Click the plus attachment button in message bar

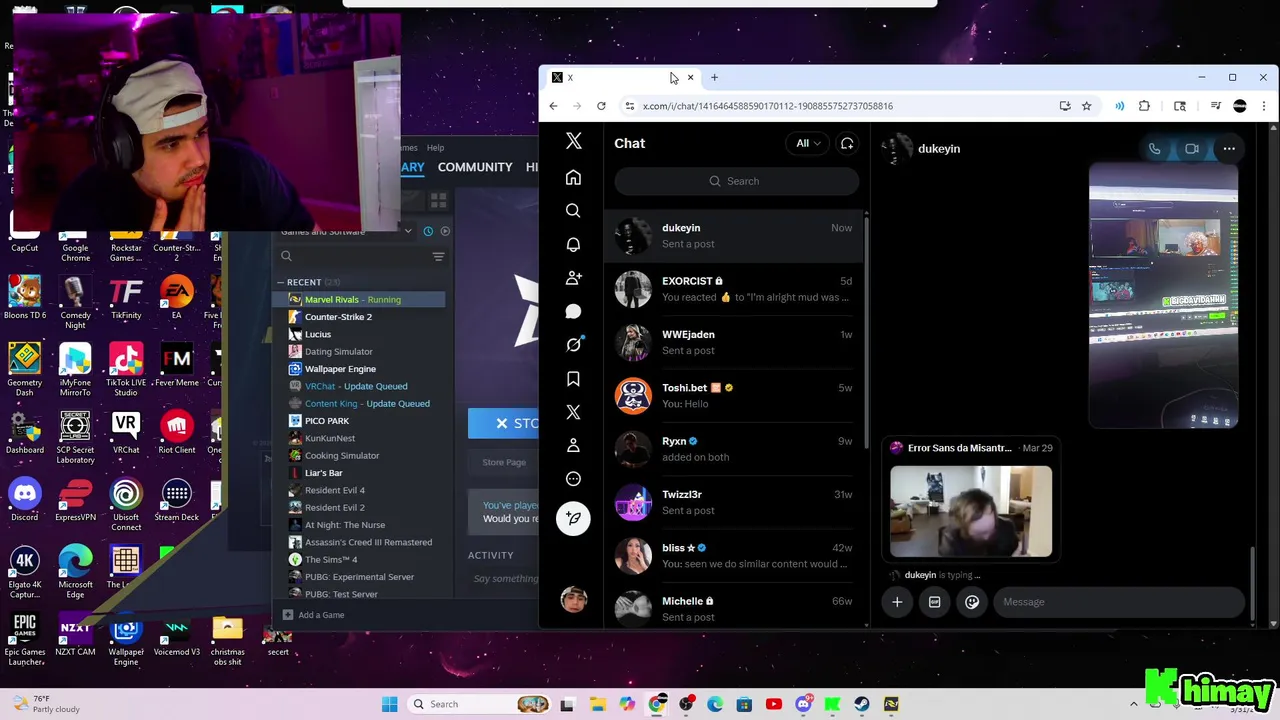click(x=897, y=602)
